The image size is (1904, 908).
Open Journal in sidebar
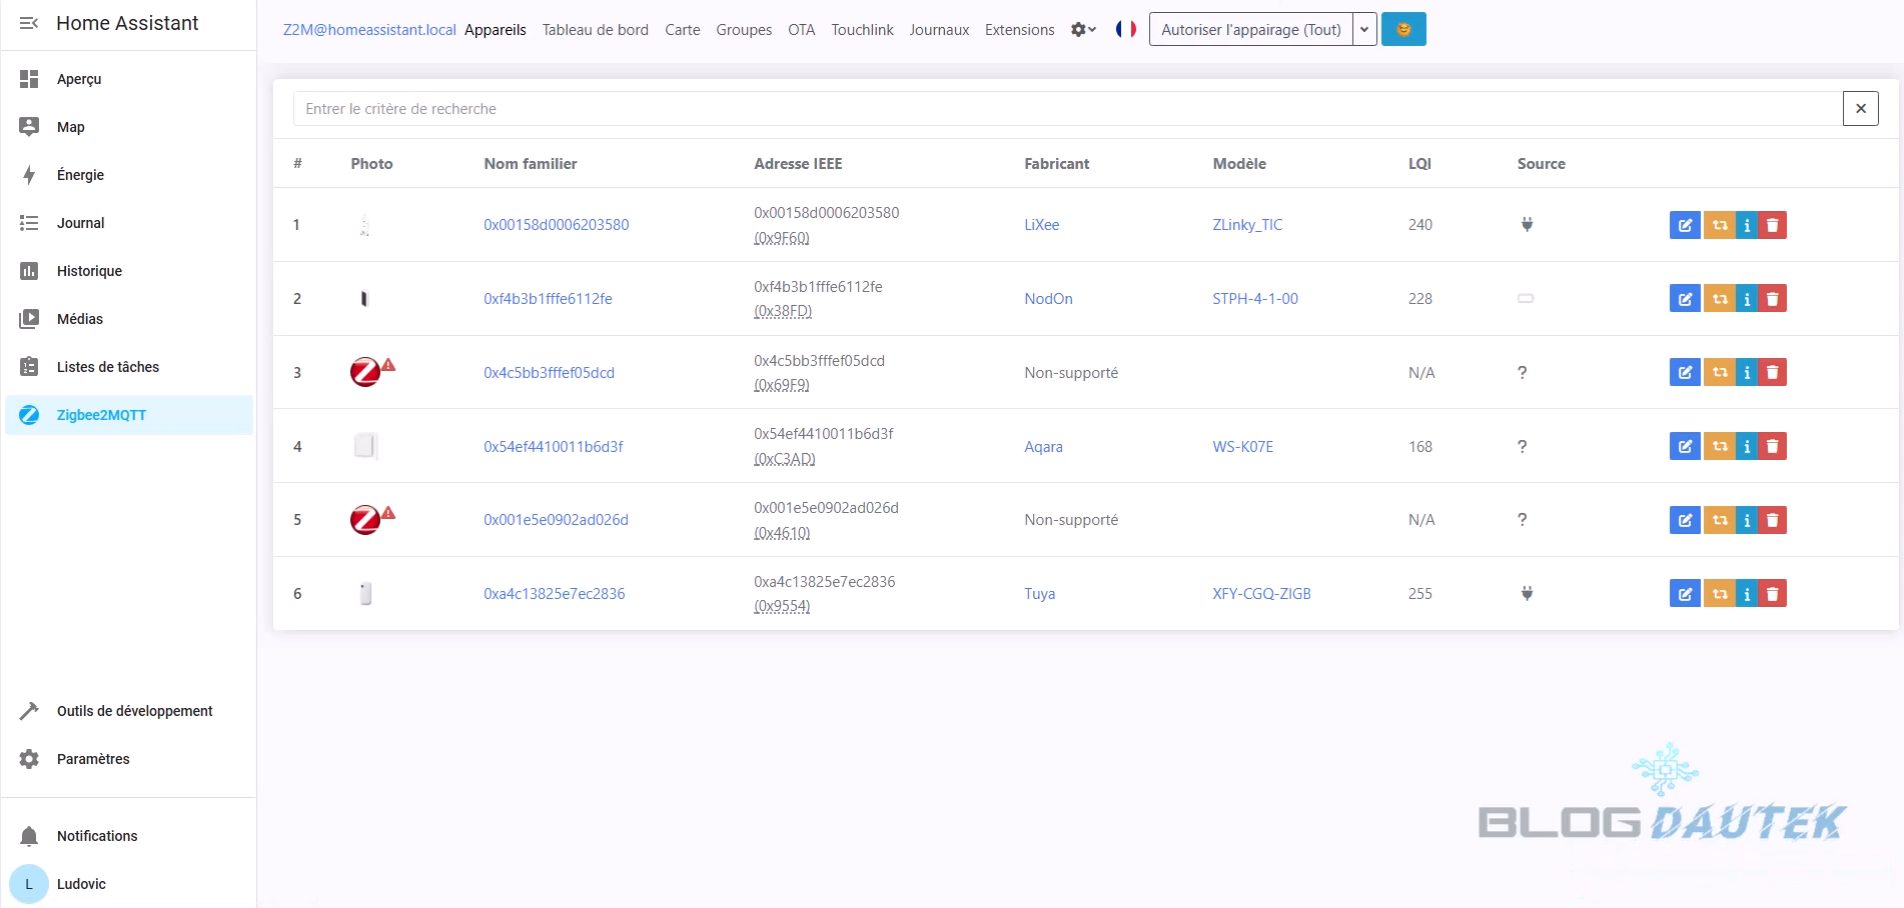point(128,223)
